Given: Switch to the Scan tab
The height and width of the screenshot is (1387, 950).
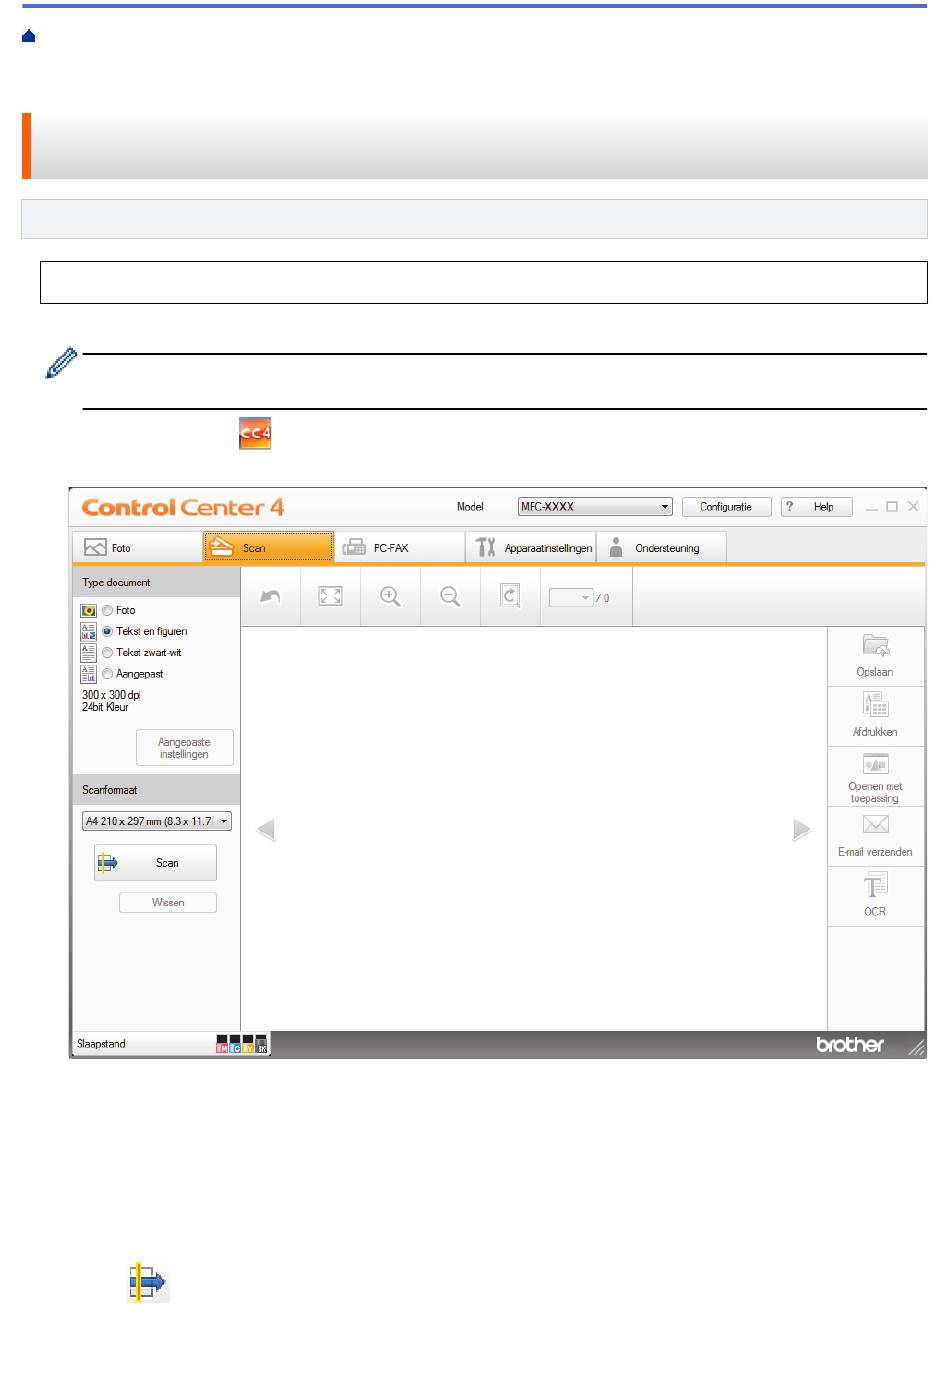Looking at the screenshot, I should (268, 548).
